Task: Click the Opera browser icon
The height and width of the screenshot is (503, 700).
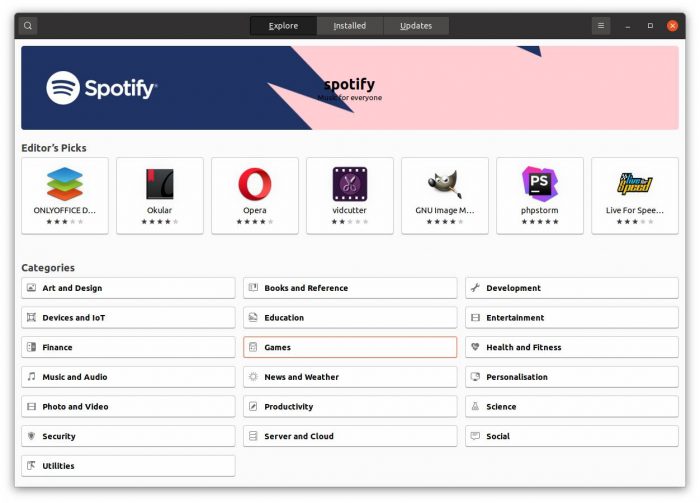Action: [255, 184]
